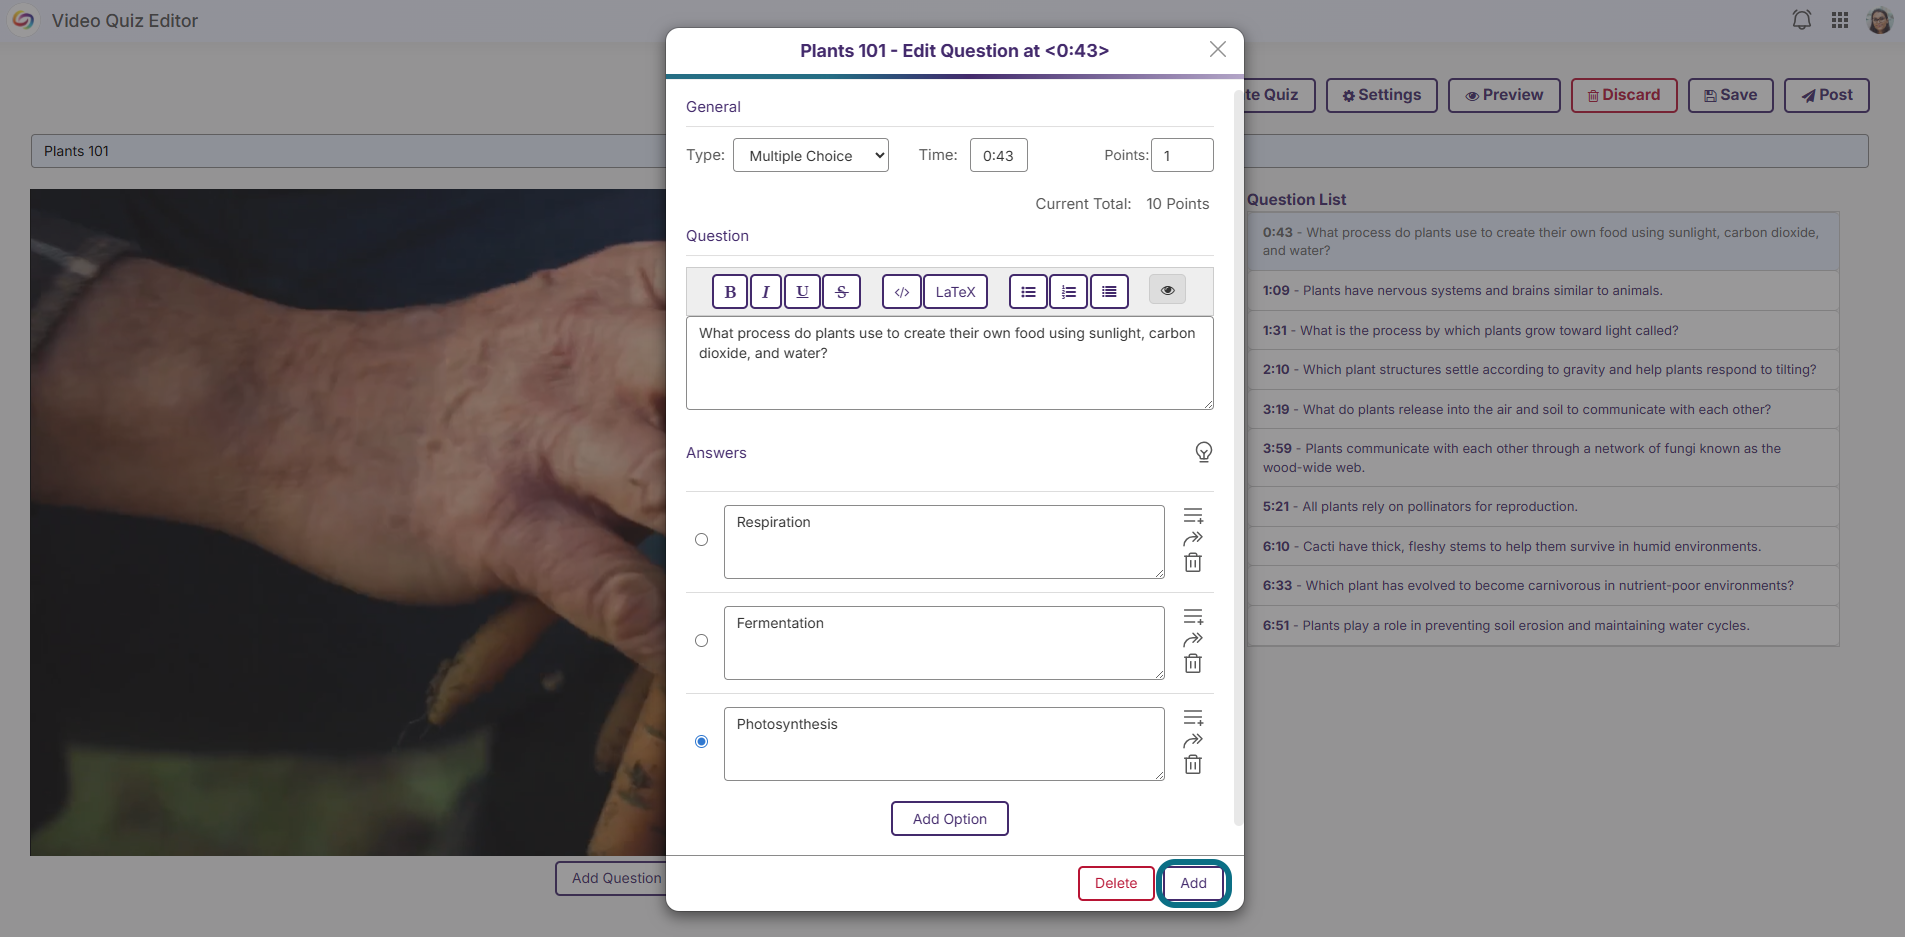Open hint lightbulb beside Answers
Viewport: 1905px width, 937px height.
pyautogui.click(x=1204, y=452)
